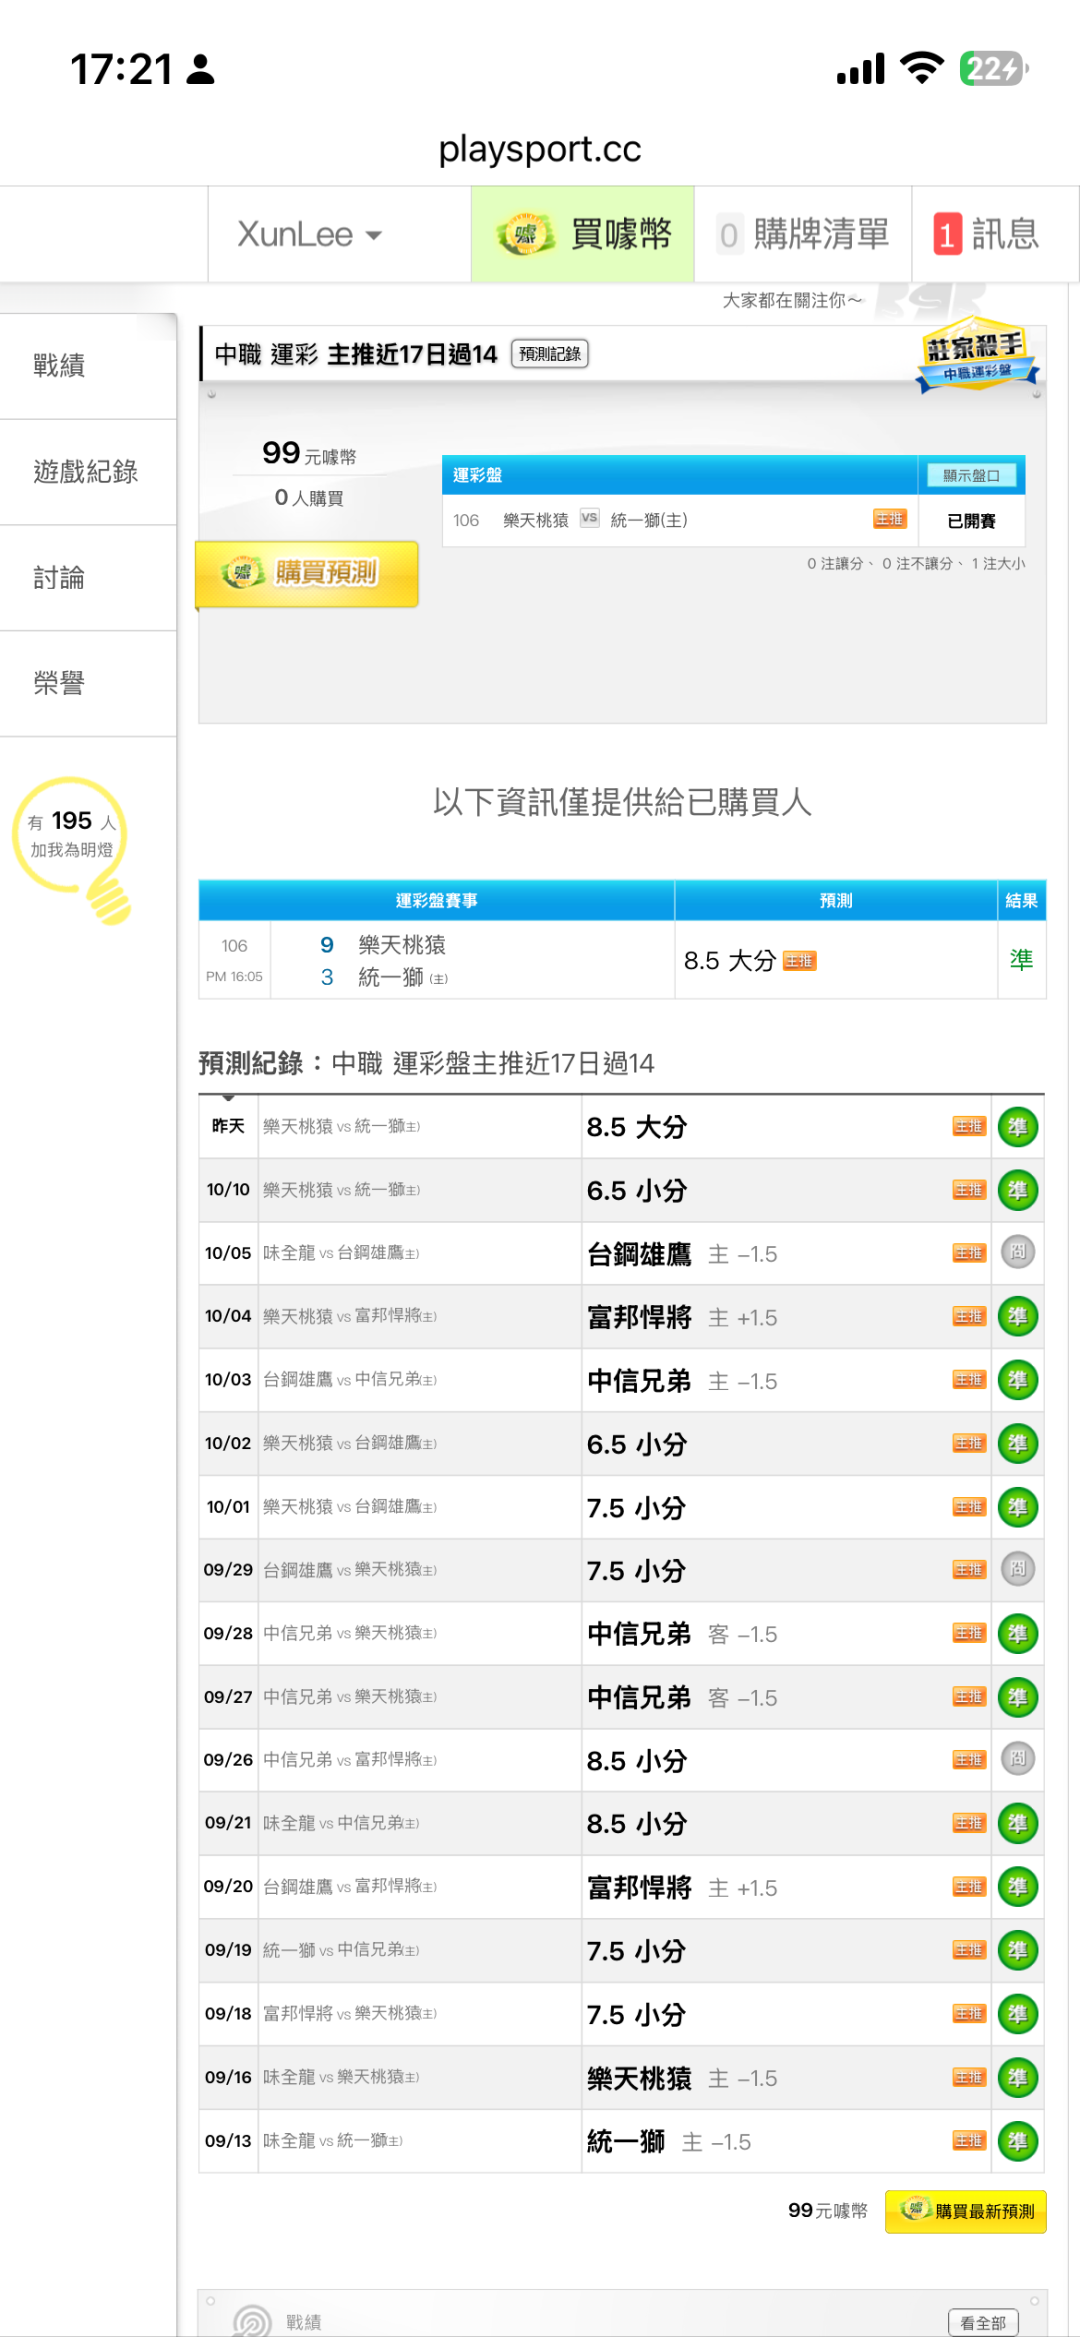This screenshot has height=2337, width=1080.
Task: Click the red message count badge
Action: tap(946, 235)
